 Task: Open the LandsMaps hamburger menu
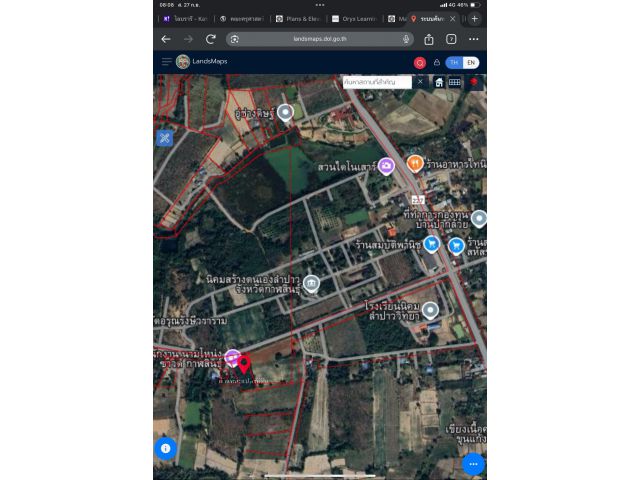[166, 62]
